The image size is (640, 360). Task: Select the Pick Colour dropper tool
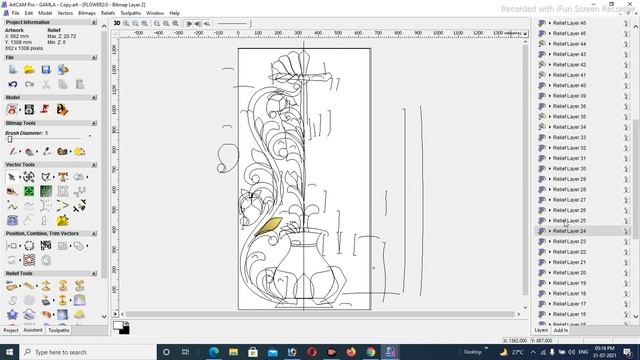(47, 151)
